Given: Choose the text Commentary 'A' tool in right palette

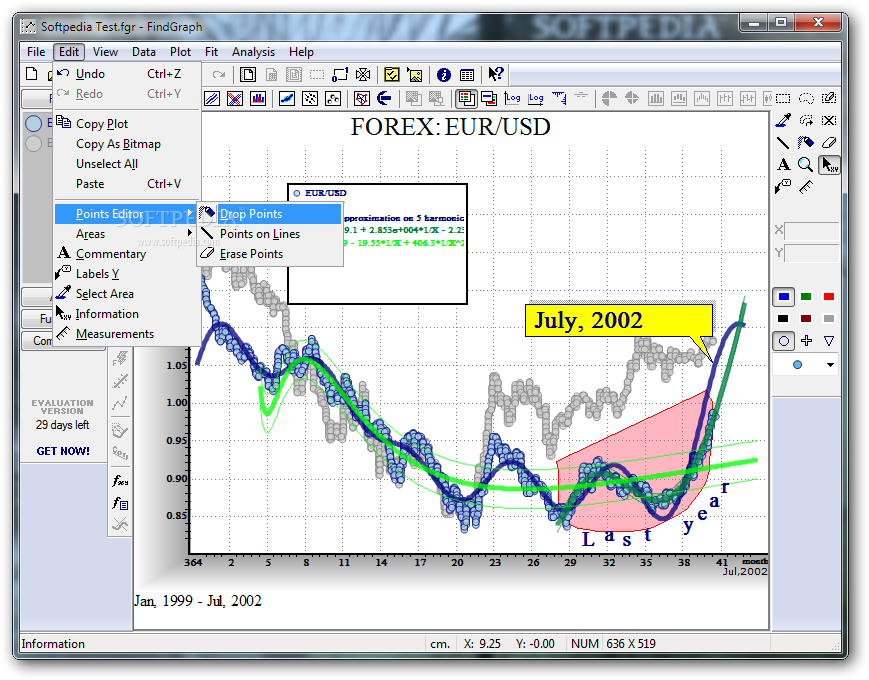Looking at the screenshot, I should [x=783, y=165].
